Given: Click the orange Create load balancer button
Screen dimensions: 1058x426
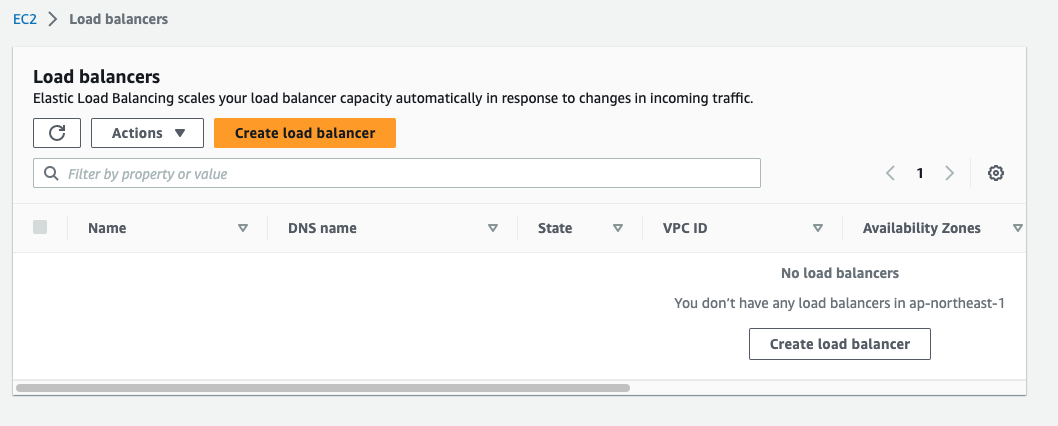Looking at the screenshot, I should [x=305, y=133].
